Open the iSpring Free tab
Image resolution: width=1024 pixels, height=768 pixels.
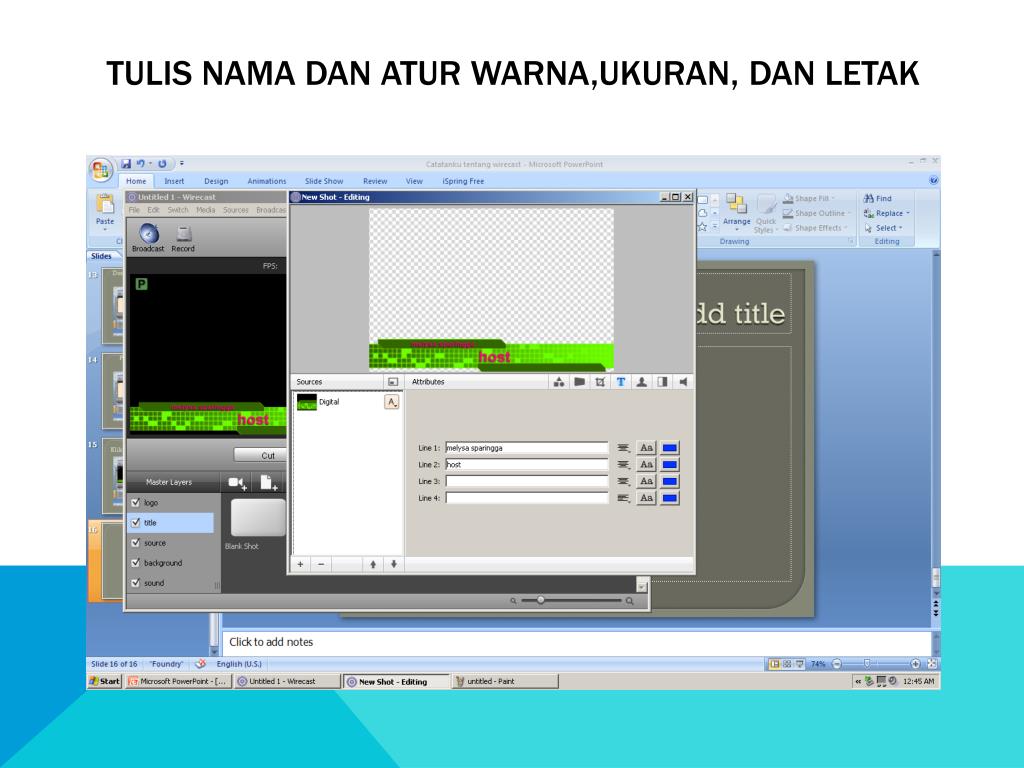pyautogui.click(x=463, y=182)
